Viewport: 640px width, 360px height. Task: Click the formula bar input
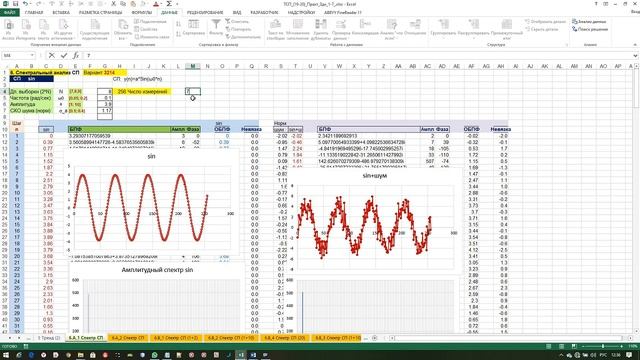click(359, 55)
